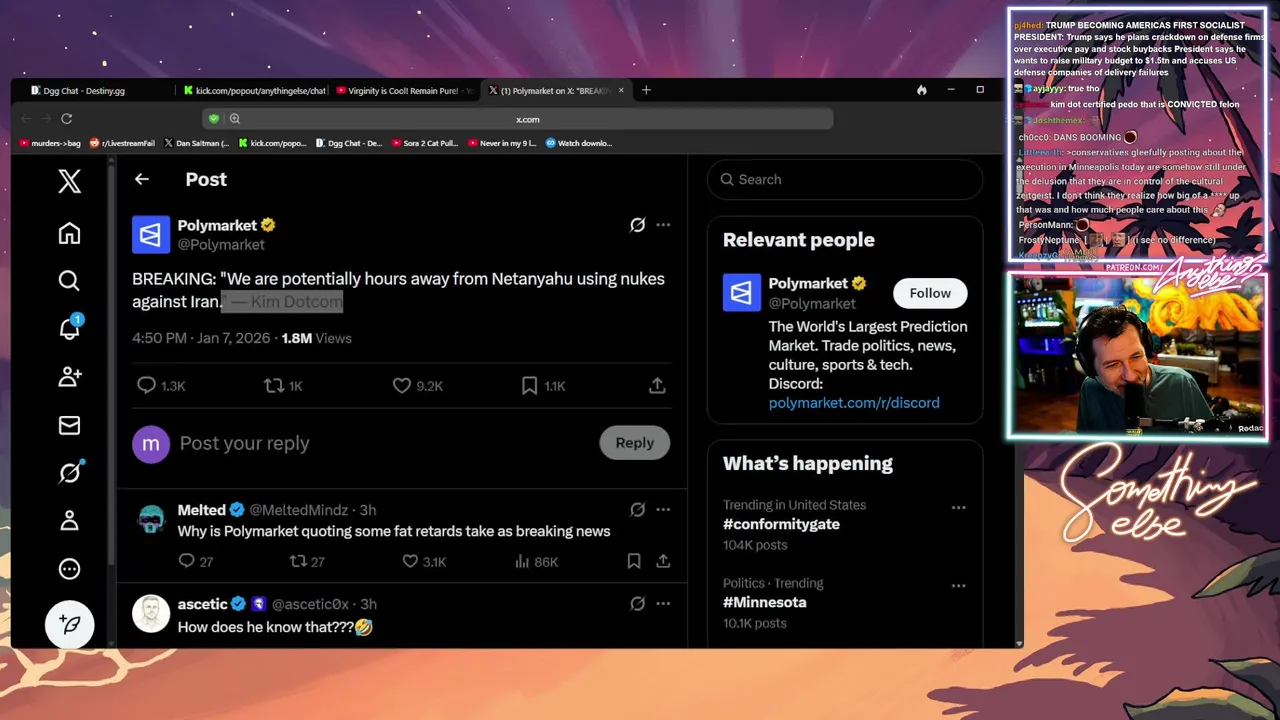Screen dimensions: 1280x720
Task: Click the flame icon in browser title bar
Action: pos(921,90)
